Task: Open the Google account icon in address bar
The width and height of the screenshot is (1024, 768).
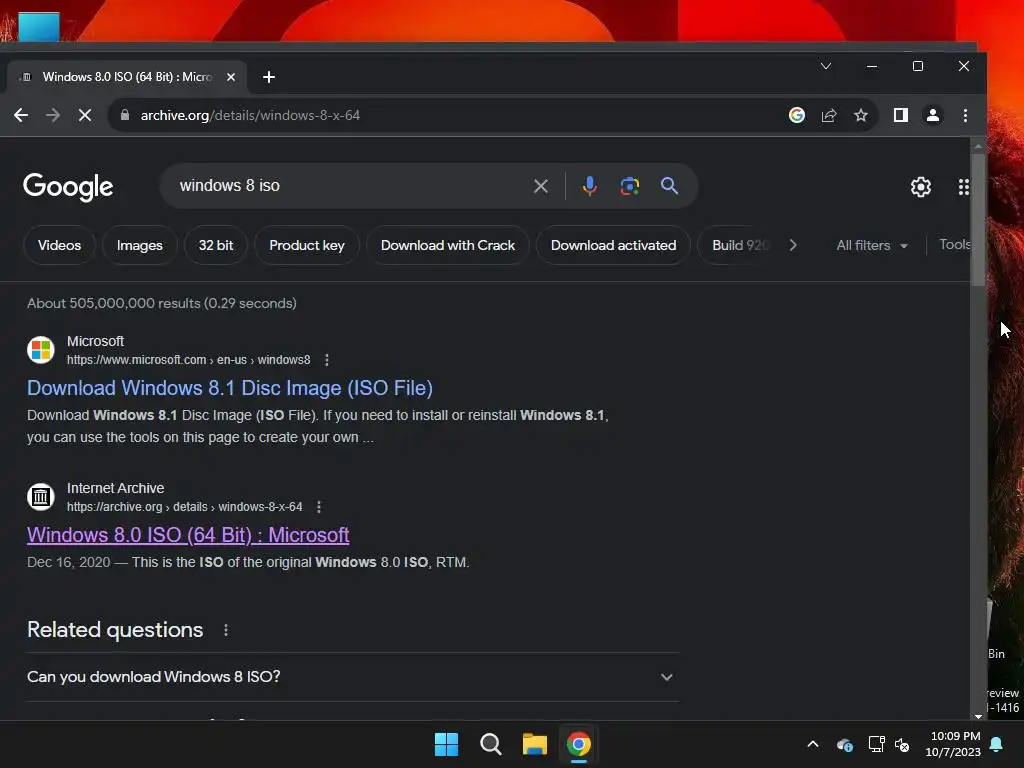Action: click(797, 116)
